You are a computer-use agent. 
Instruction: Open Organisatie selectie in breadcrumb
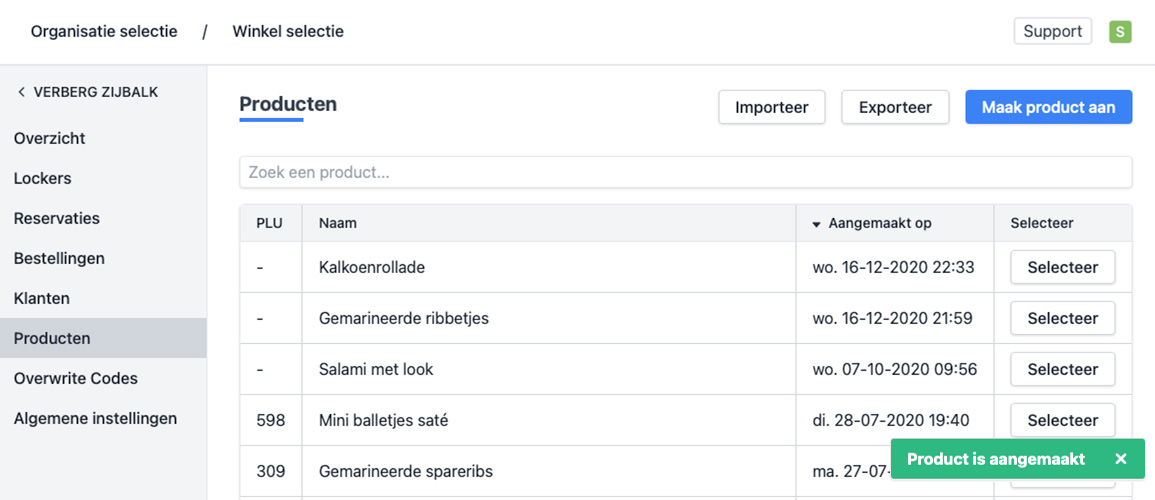[104, 32]
